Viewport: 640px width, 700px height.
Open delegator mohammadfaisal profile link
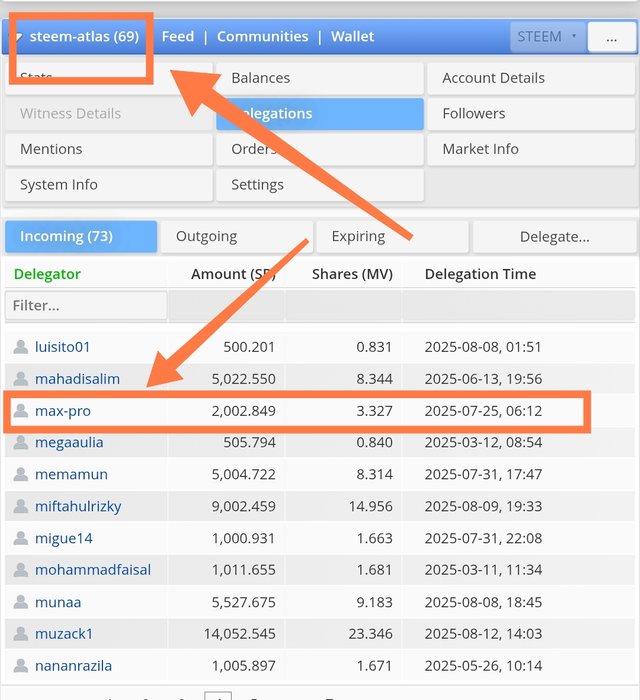93,570
